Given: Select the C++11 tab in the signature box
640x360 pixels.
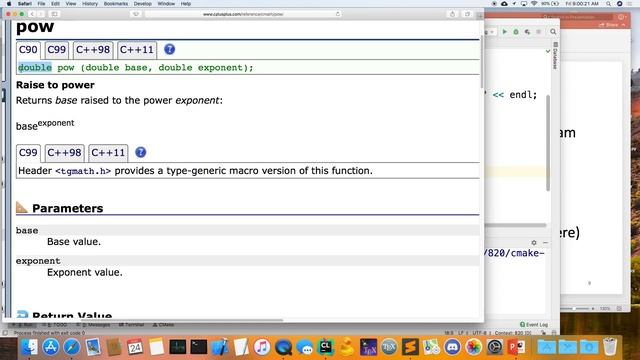Looking at the screenshot, I should point(137,50).
